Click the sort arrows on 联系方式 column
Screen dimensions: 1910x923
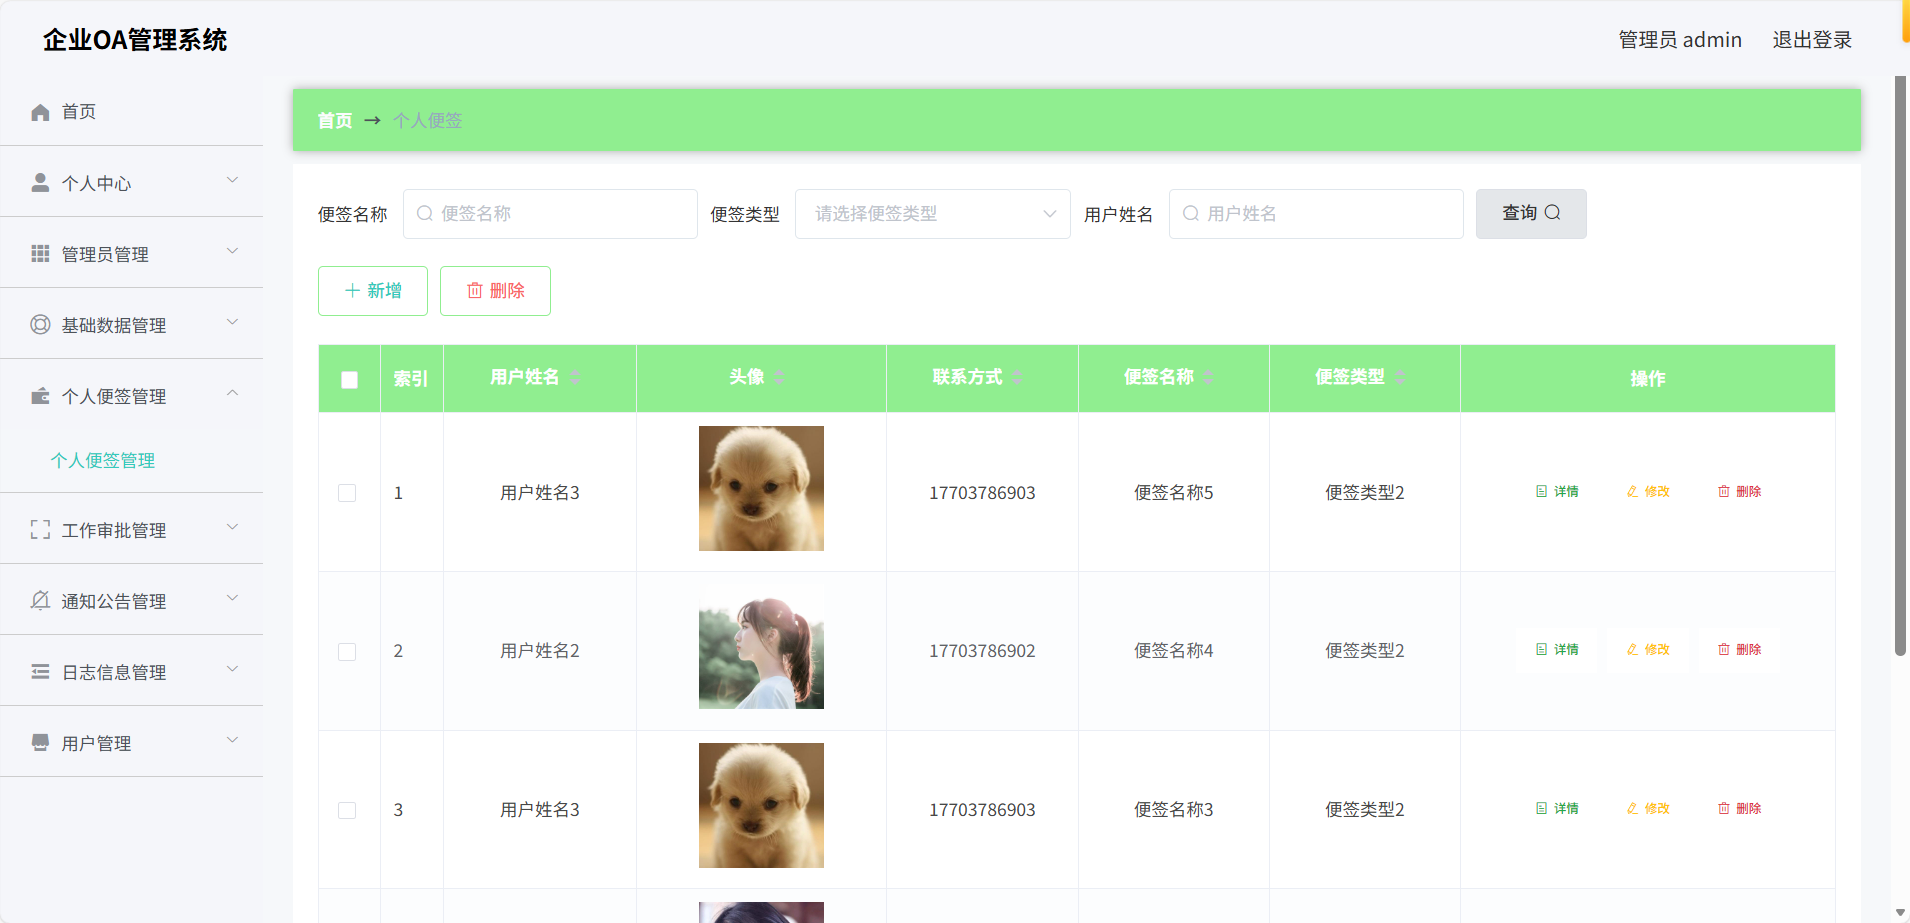(1017, 377)
